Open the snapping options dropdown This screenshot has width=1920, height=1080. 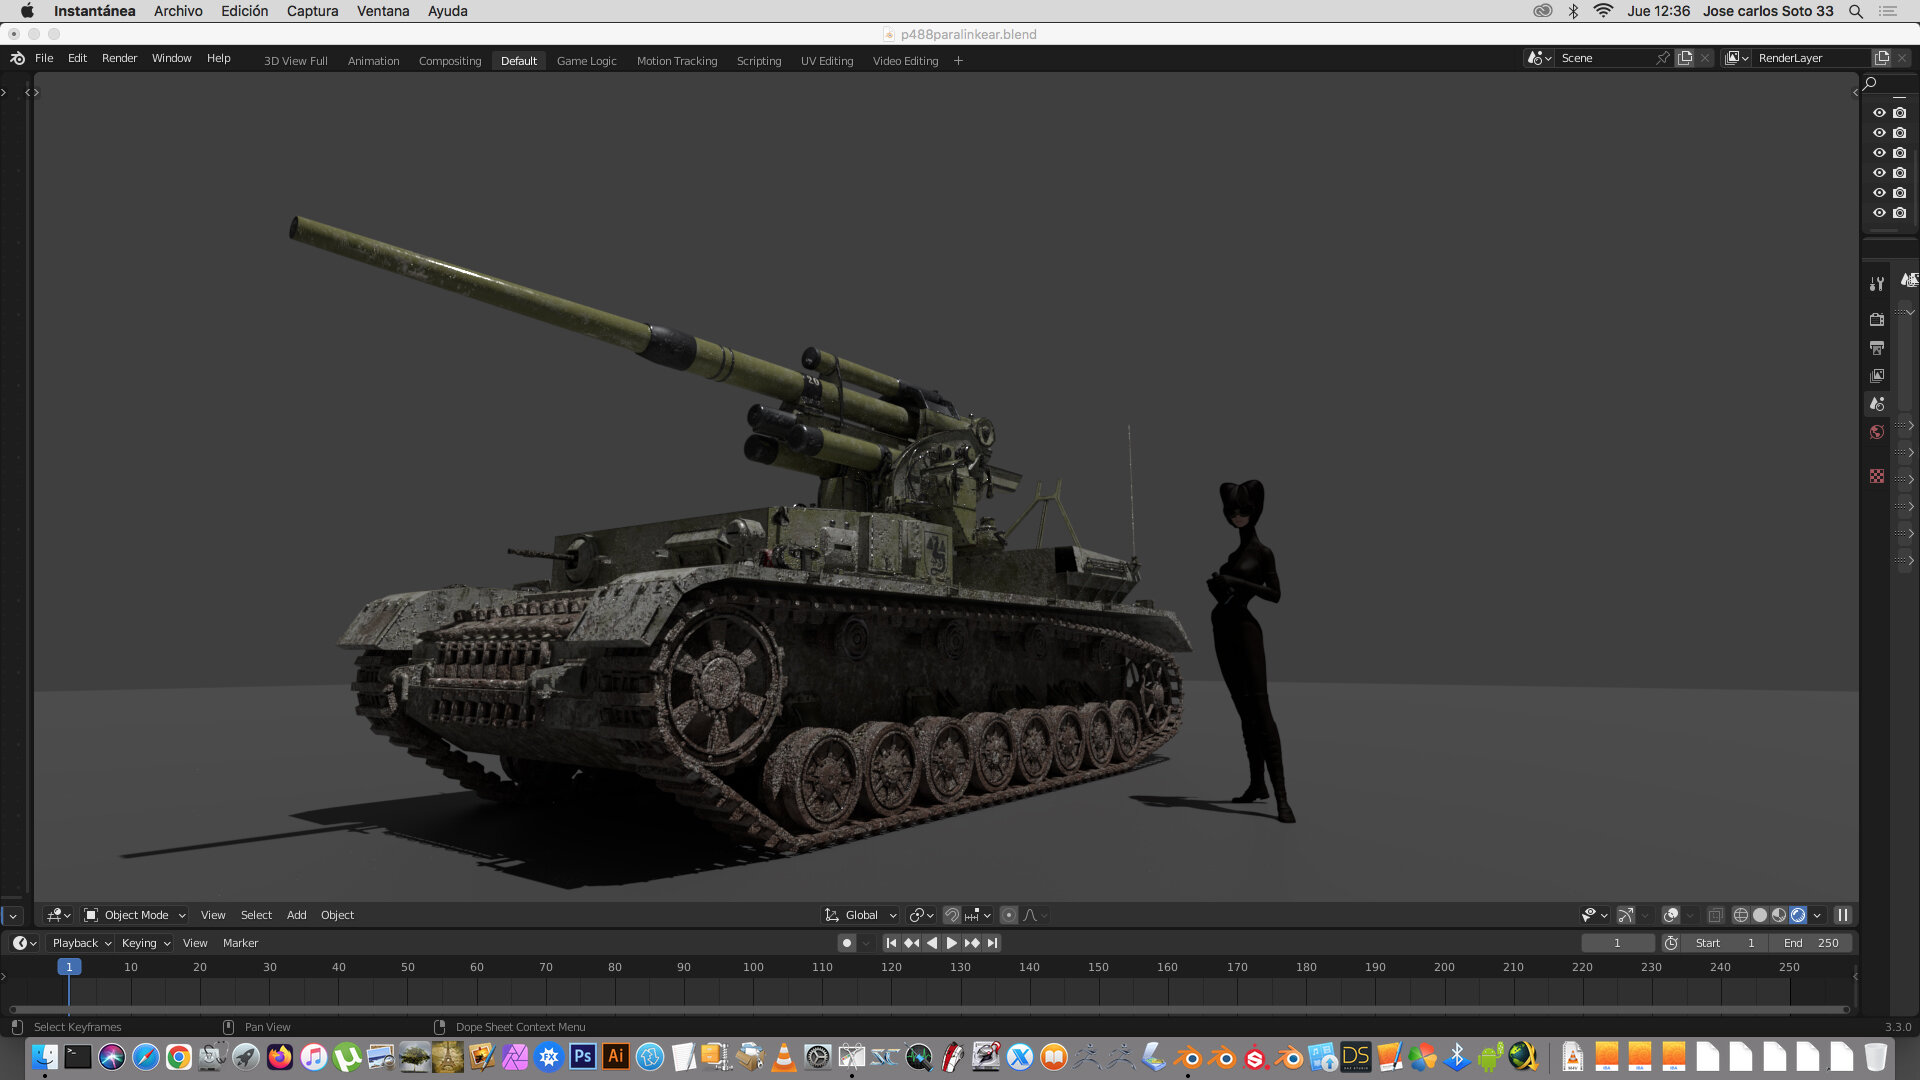coord(978,915)
